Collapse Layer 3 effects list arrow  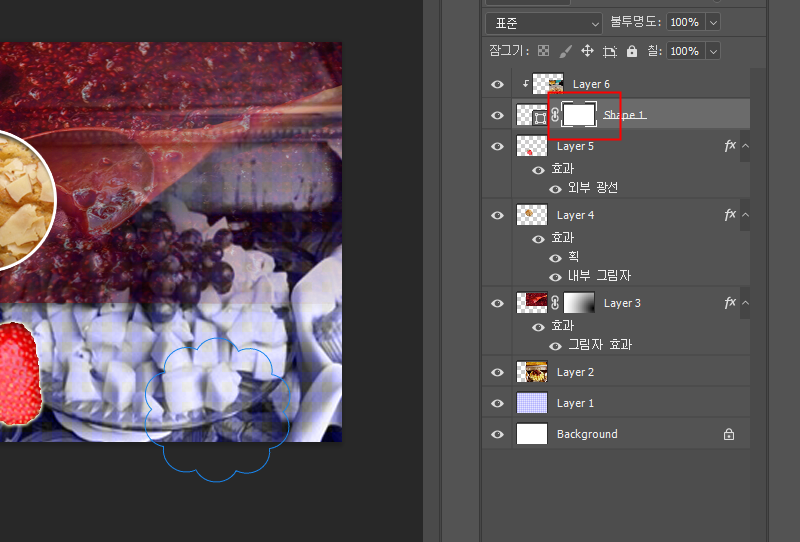point(745,303)
